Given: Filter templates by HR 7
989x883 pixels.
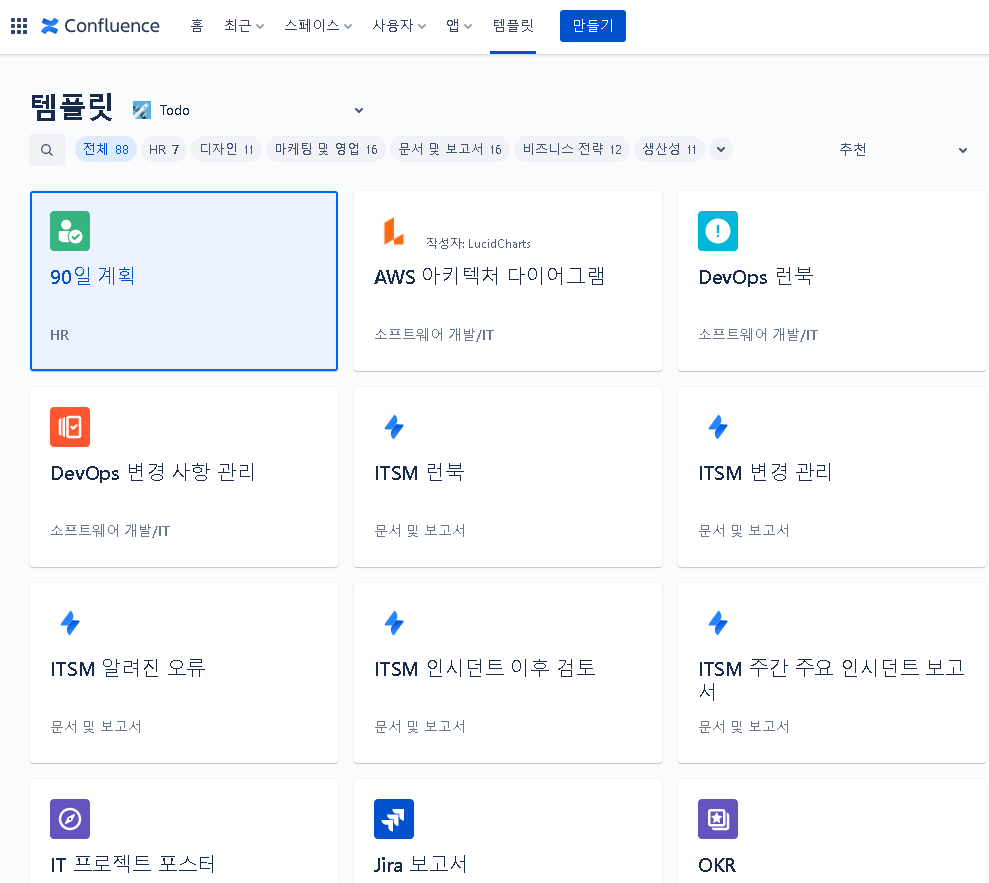Looking at the screenshot, I should [164, 149].
